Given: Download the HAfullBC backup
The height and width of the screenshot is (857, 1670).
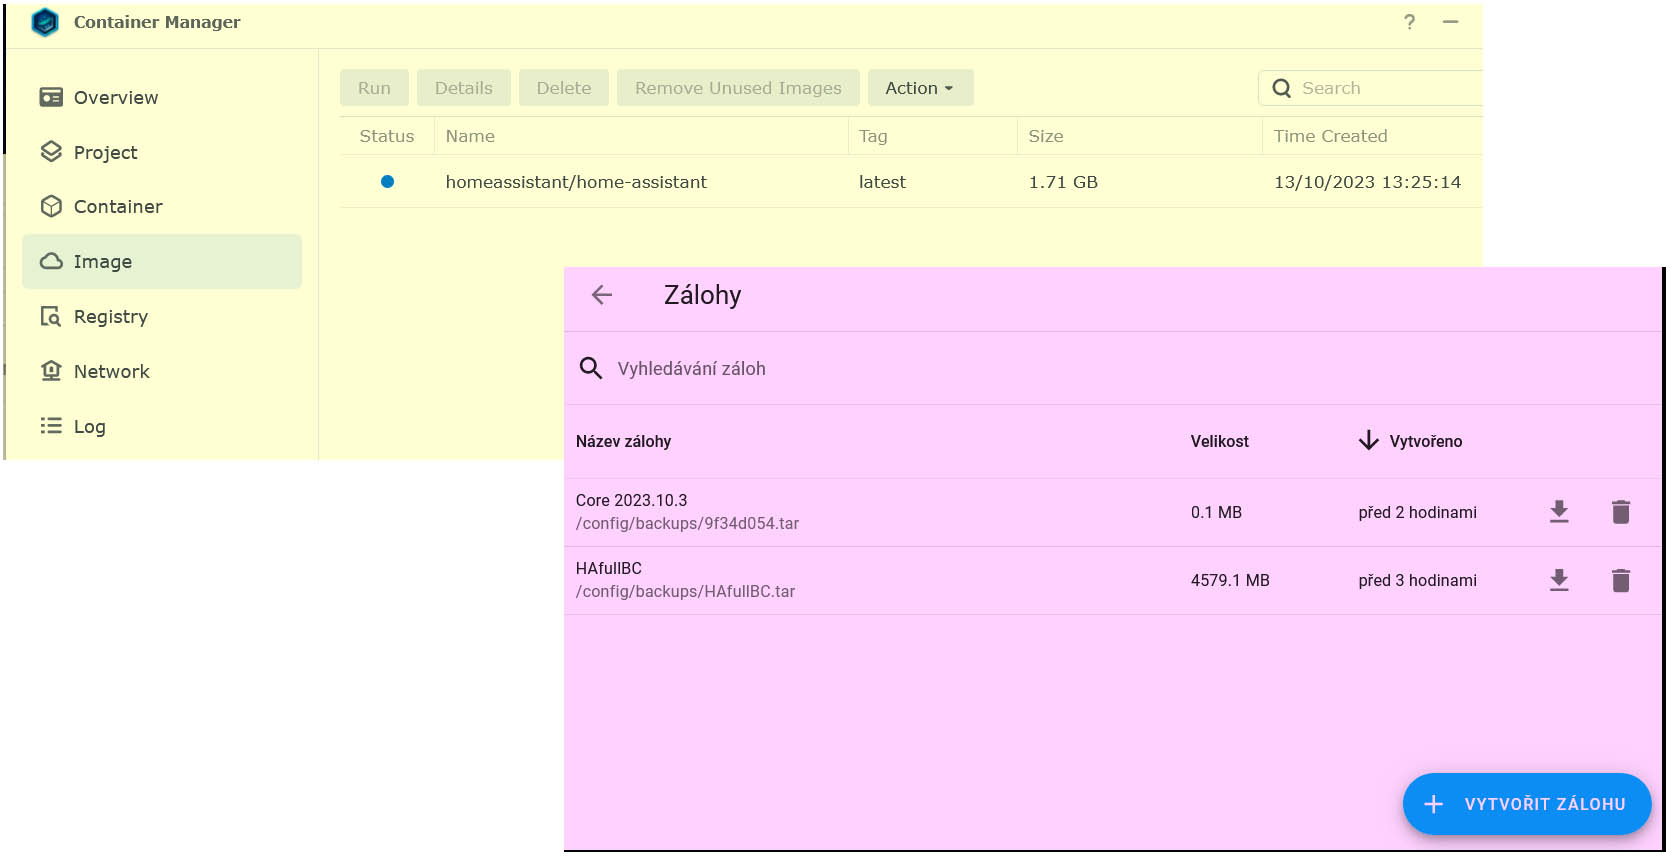Looking at the screenshot, I should coord(1559,580).
